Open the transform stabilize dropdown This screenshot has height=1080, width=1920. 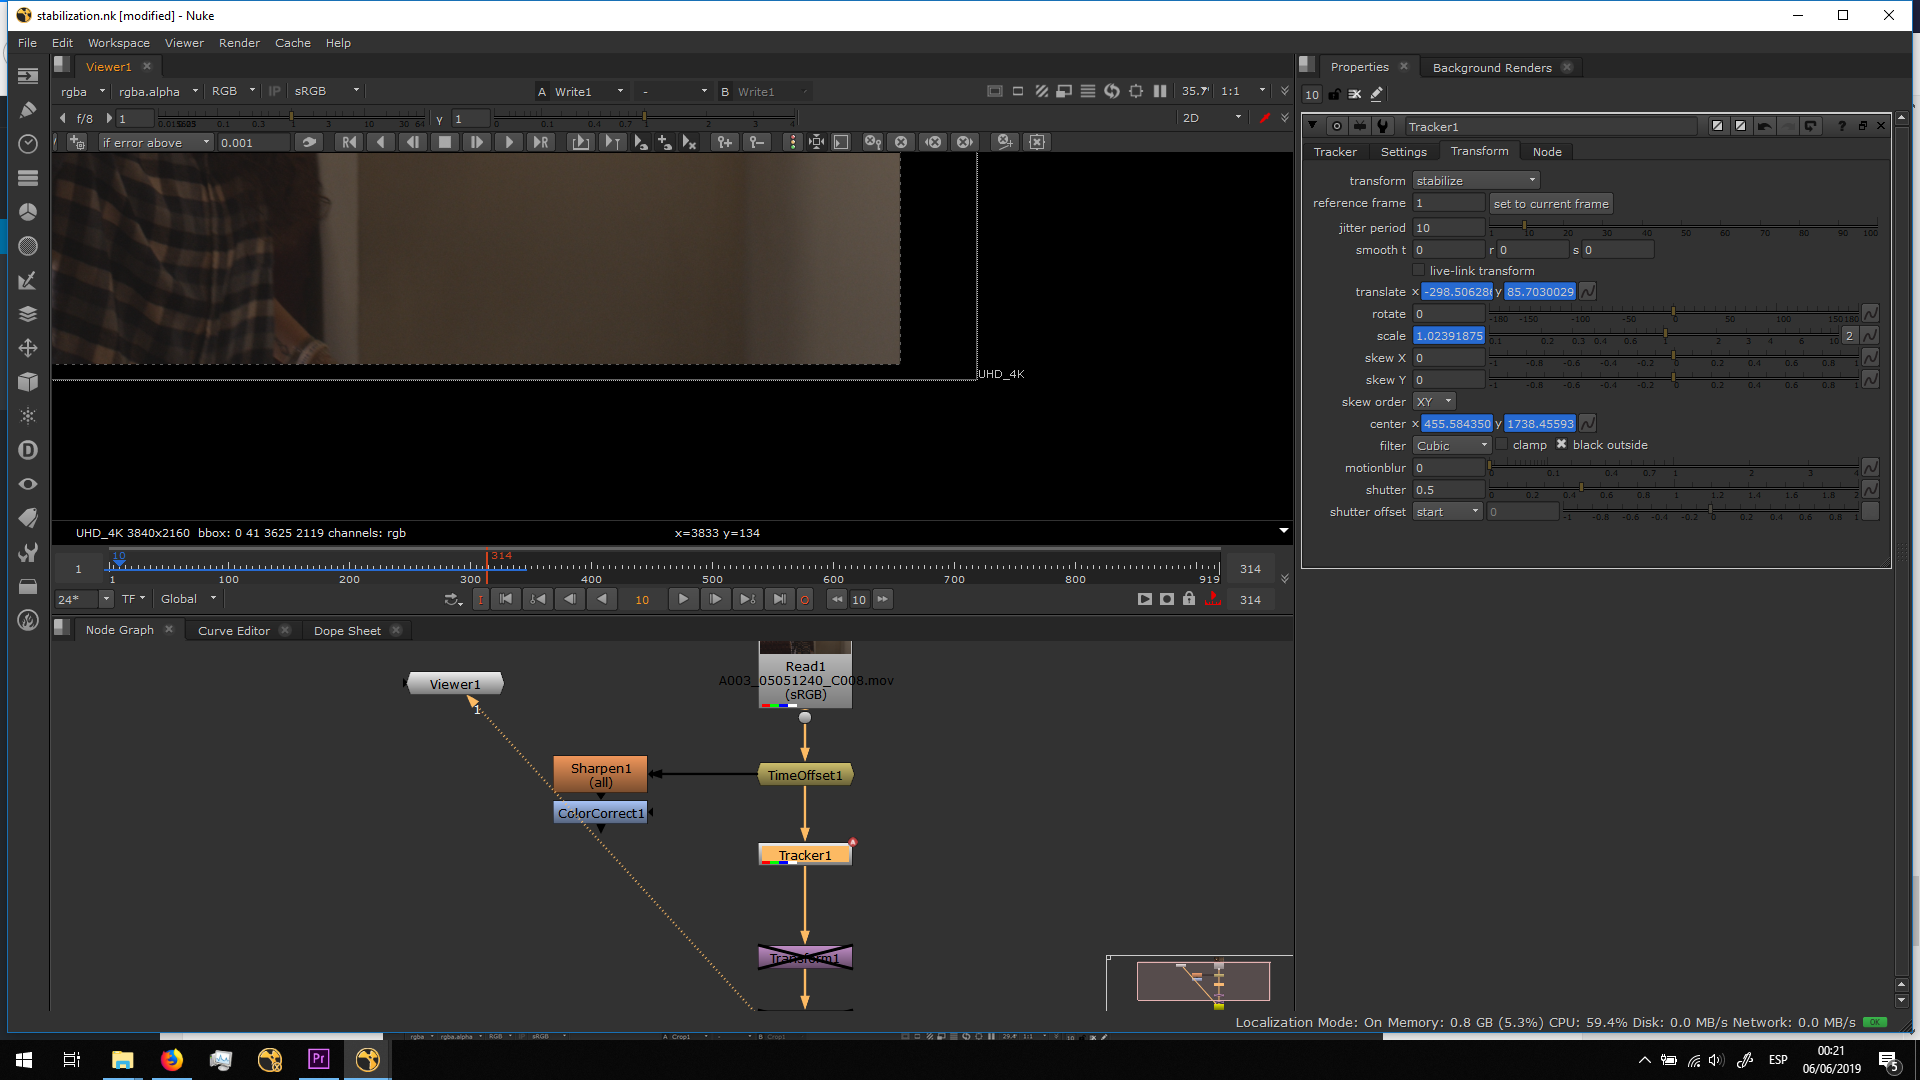1476,181
